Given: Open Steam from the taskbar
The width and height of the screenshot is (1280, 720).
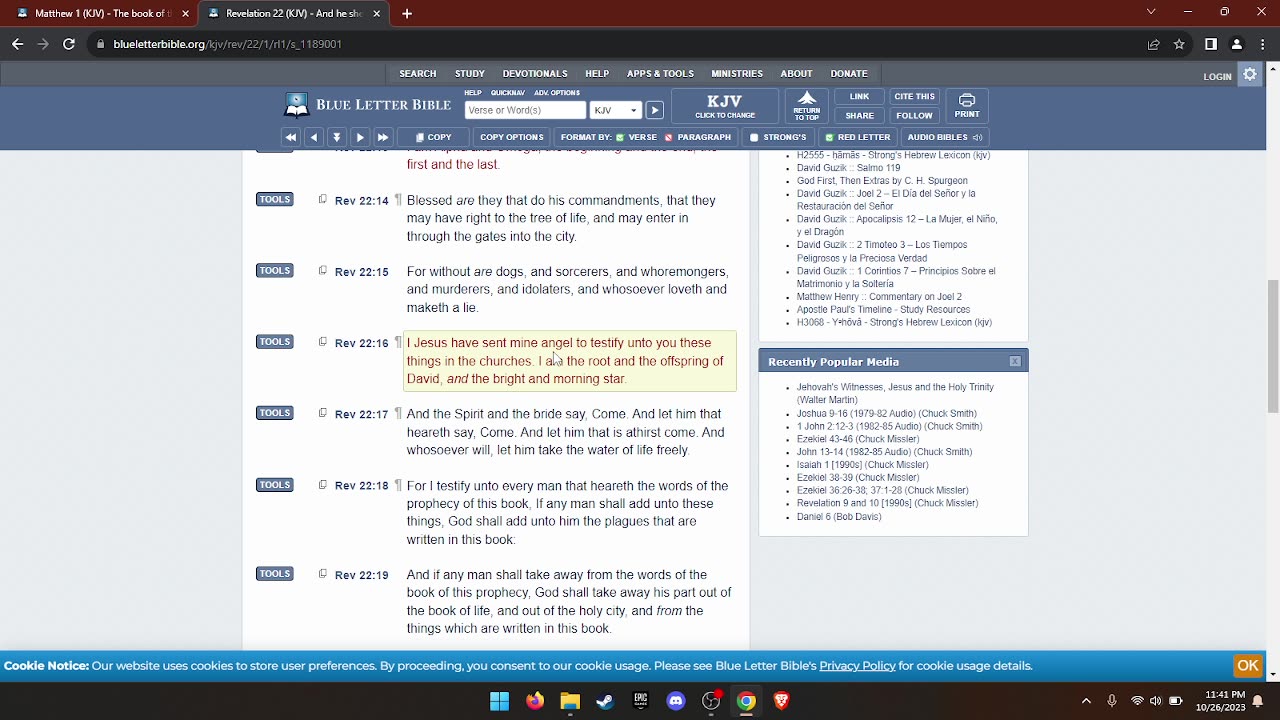Looking at the screenshot, I should (605, 701).
